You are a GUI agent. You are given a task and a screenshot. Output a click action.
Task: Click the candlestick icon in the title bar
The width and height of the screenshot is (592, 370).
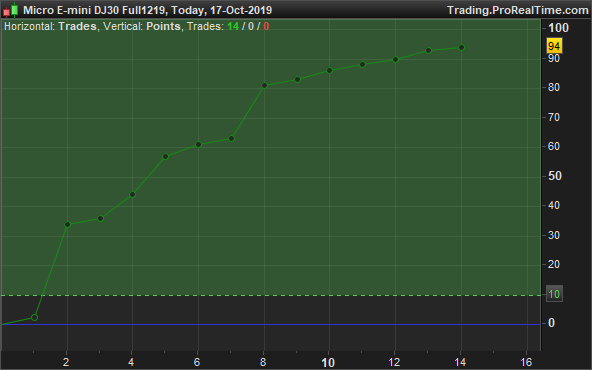11,10
